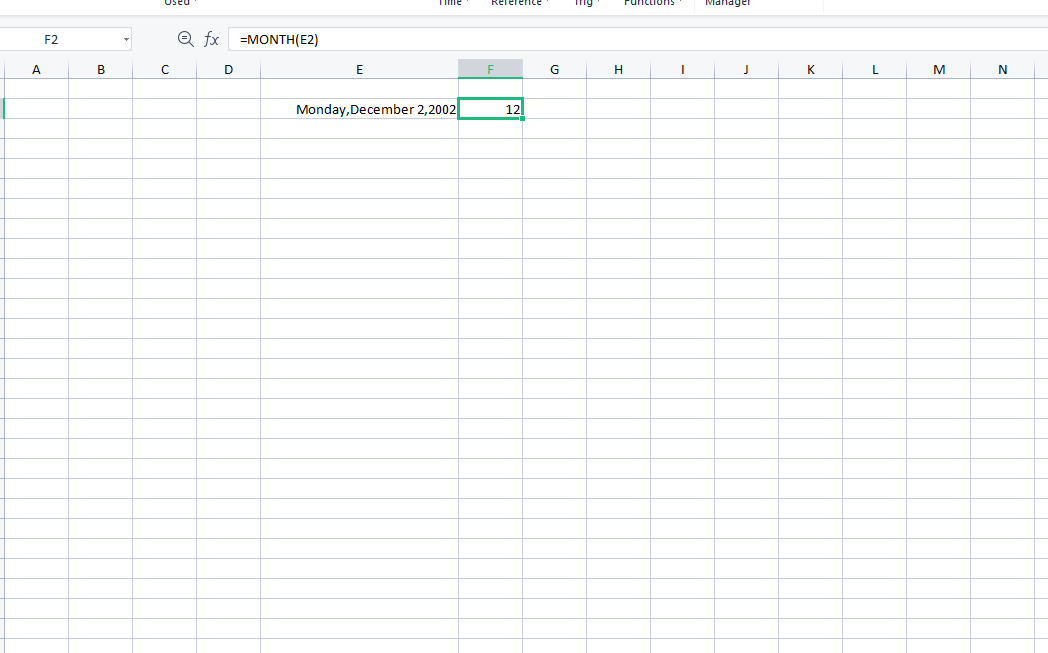The height and width of the screenshot is (653, 1048).
Task: Open the Functions menu in the ribbon
Action: click(652, 3)
